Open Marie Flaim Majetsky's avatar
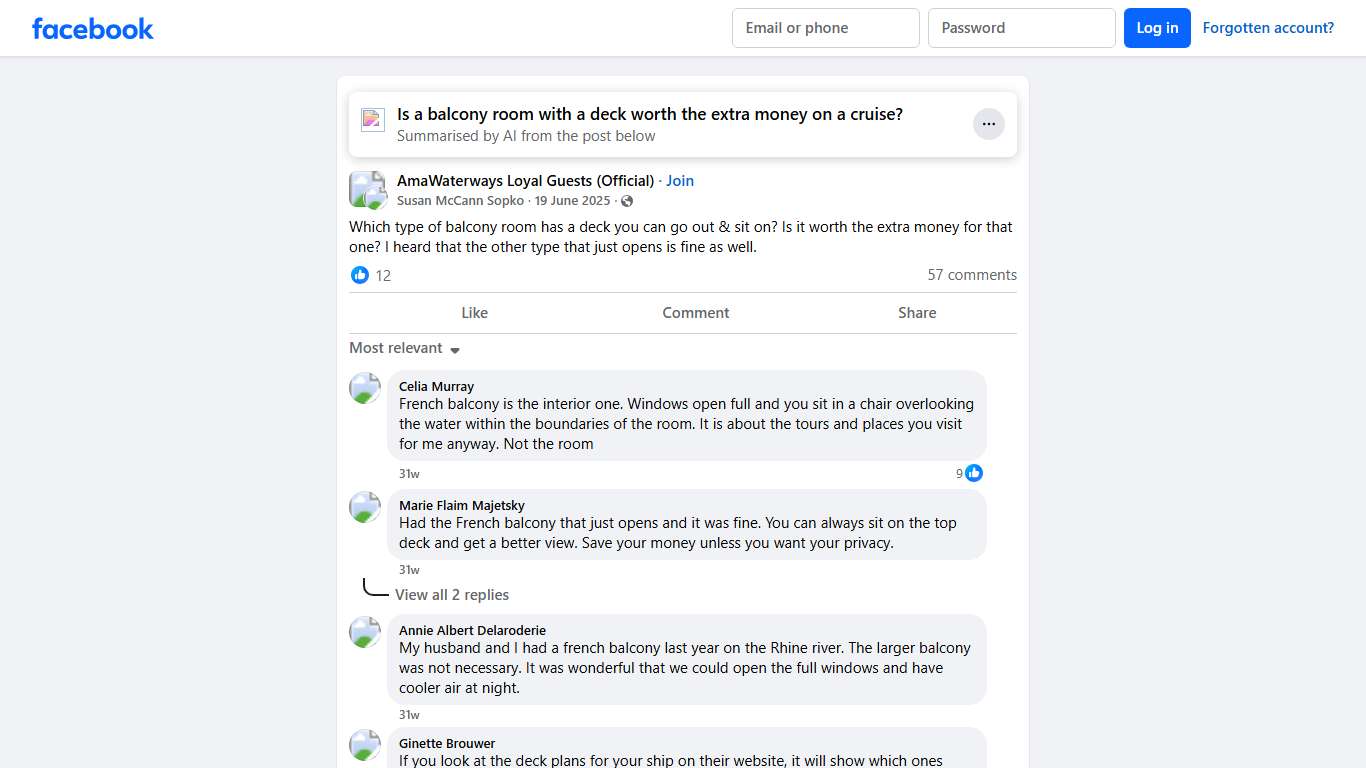The height and width of the screenshot is (768, 1366). [365, 507]
